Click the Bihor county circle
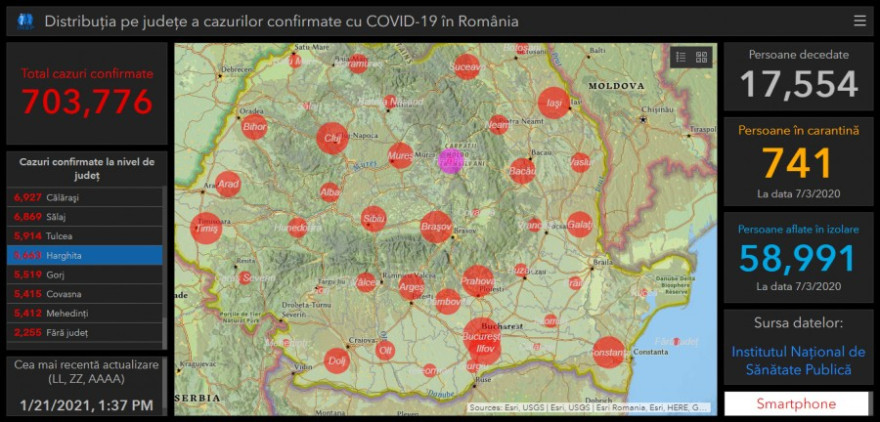880x422 pixels. [255, 129]
